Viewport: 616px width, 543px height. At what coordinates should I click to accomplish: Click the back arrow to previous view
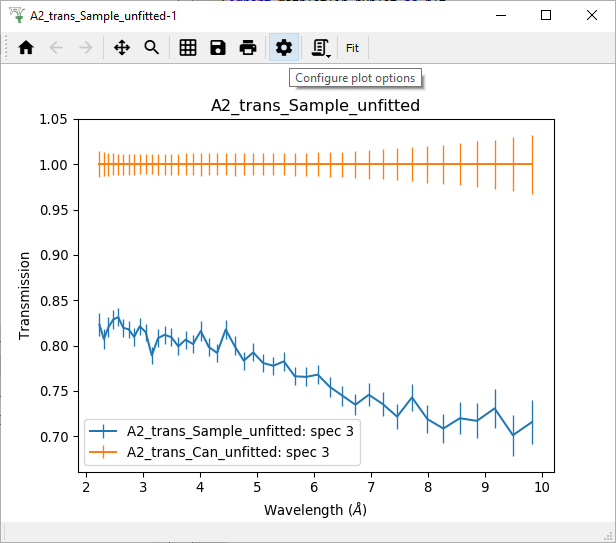(x=56, y=47)
